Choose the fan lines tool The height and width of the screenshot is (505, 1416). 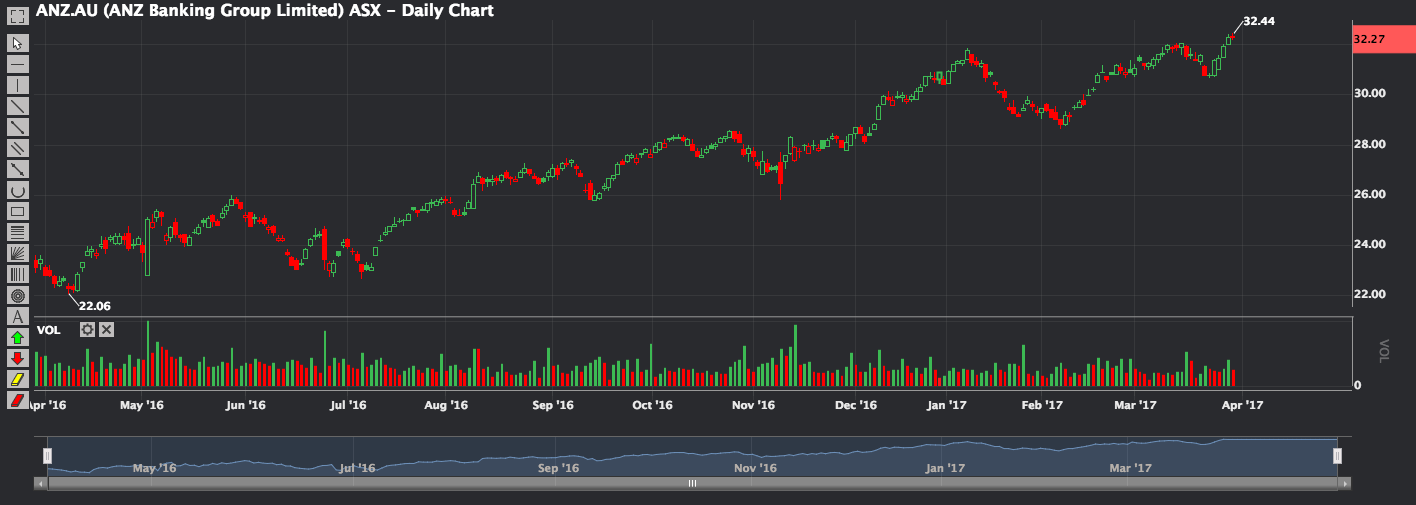click(x=17, y=253)
